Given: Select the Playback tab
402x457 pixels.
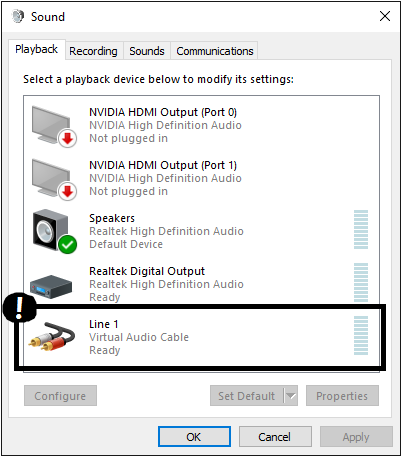Looking at the screenshot, I should (37, 49).
